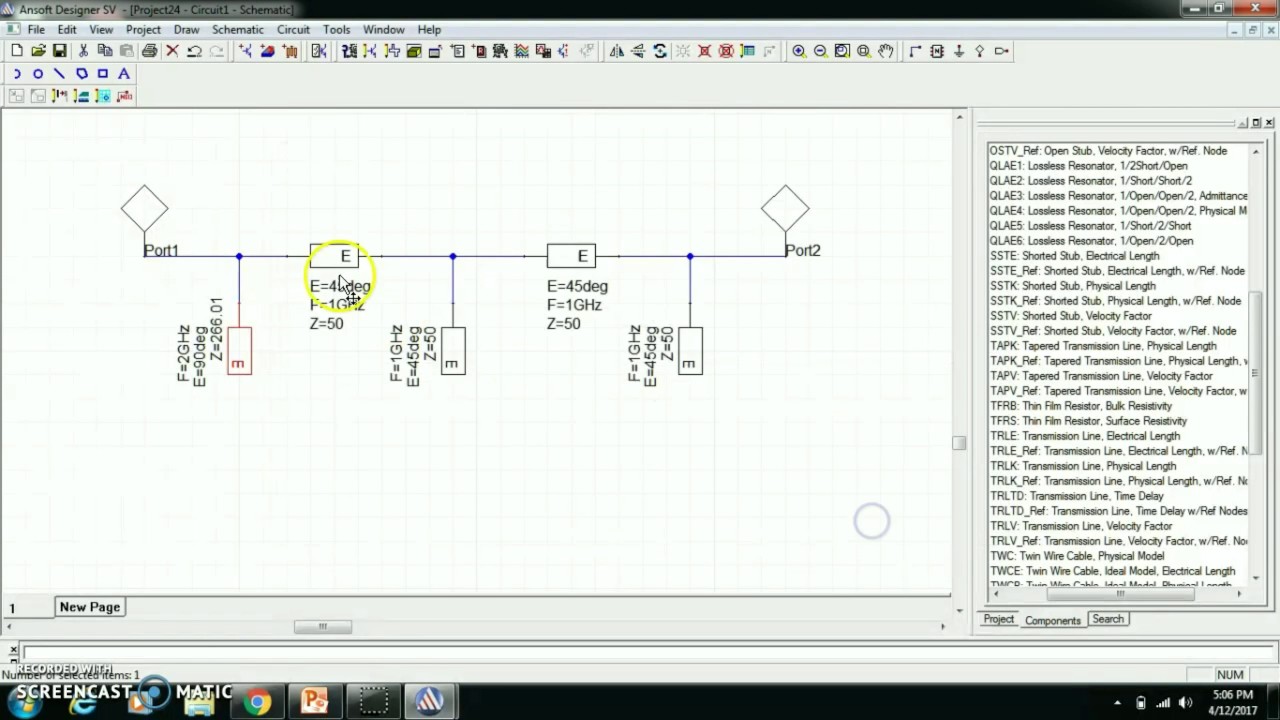Viewport: 1280px width, 720px height.
Task: Select TRLTD: Transmission Line, Time Delay
Action: point(1077,496)
